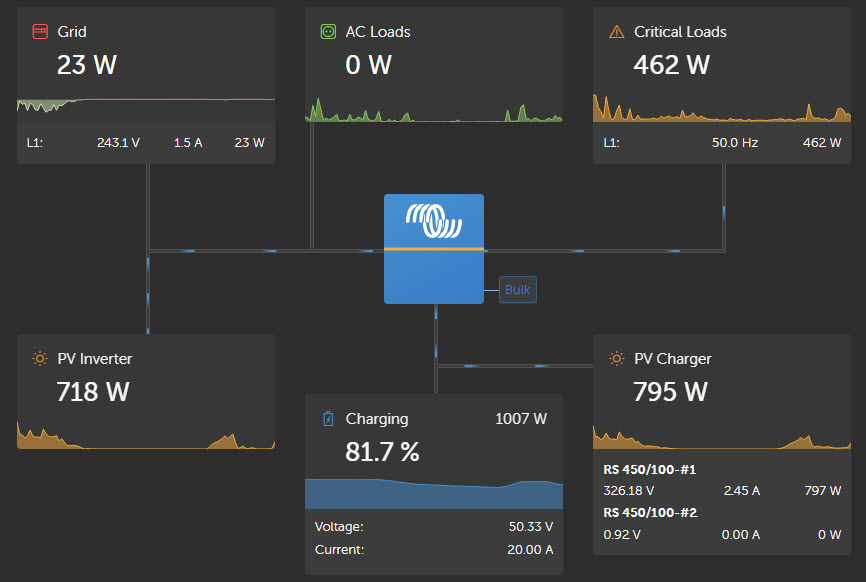Click the PV Inverter sun icon

[40, 358]
